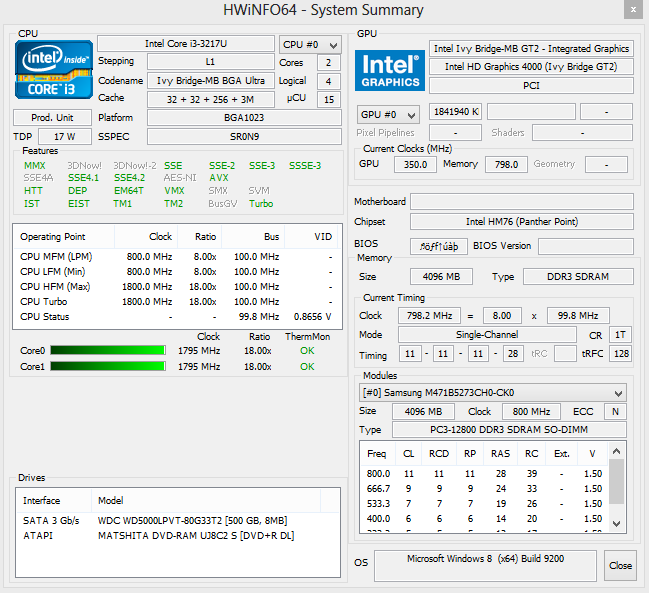Select the CPU Turbo row
This screenshot has width=649, height=593.
pyautogui.click(x=177, y=301)
